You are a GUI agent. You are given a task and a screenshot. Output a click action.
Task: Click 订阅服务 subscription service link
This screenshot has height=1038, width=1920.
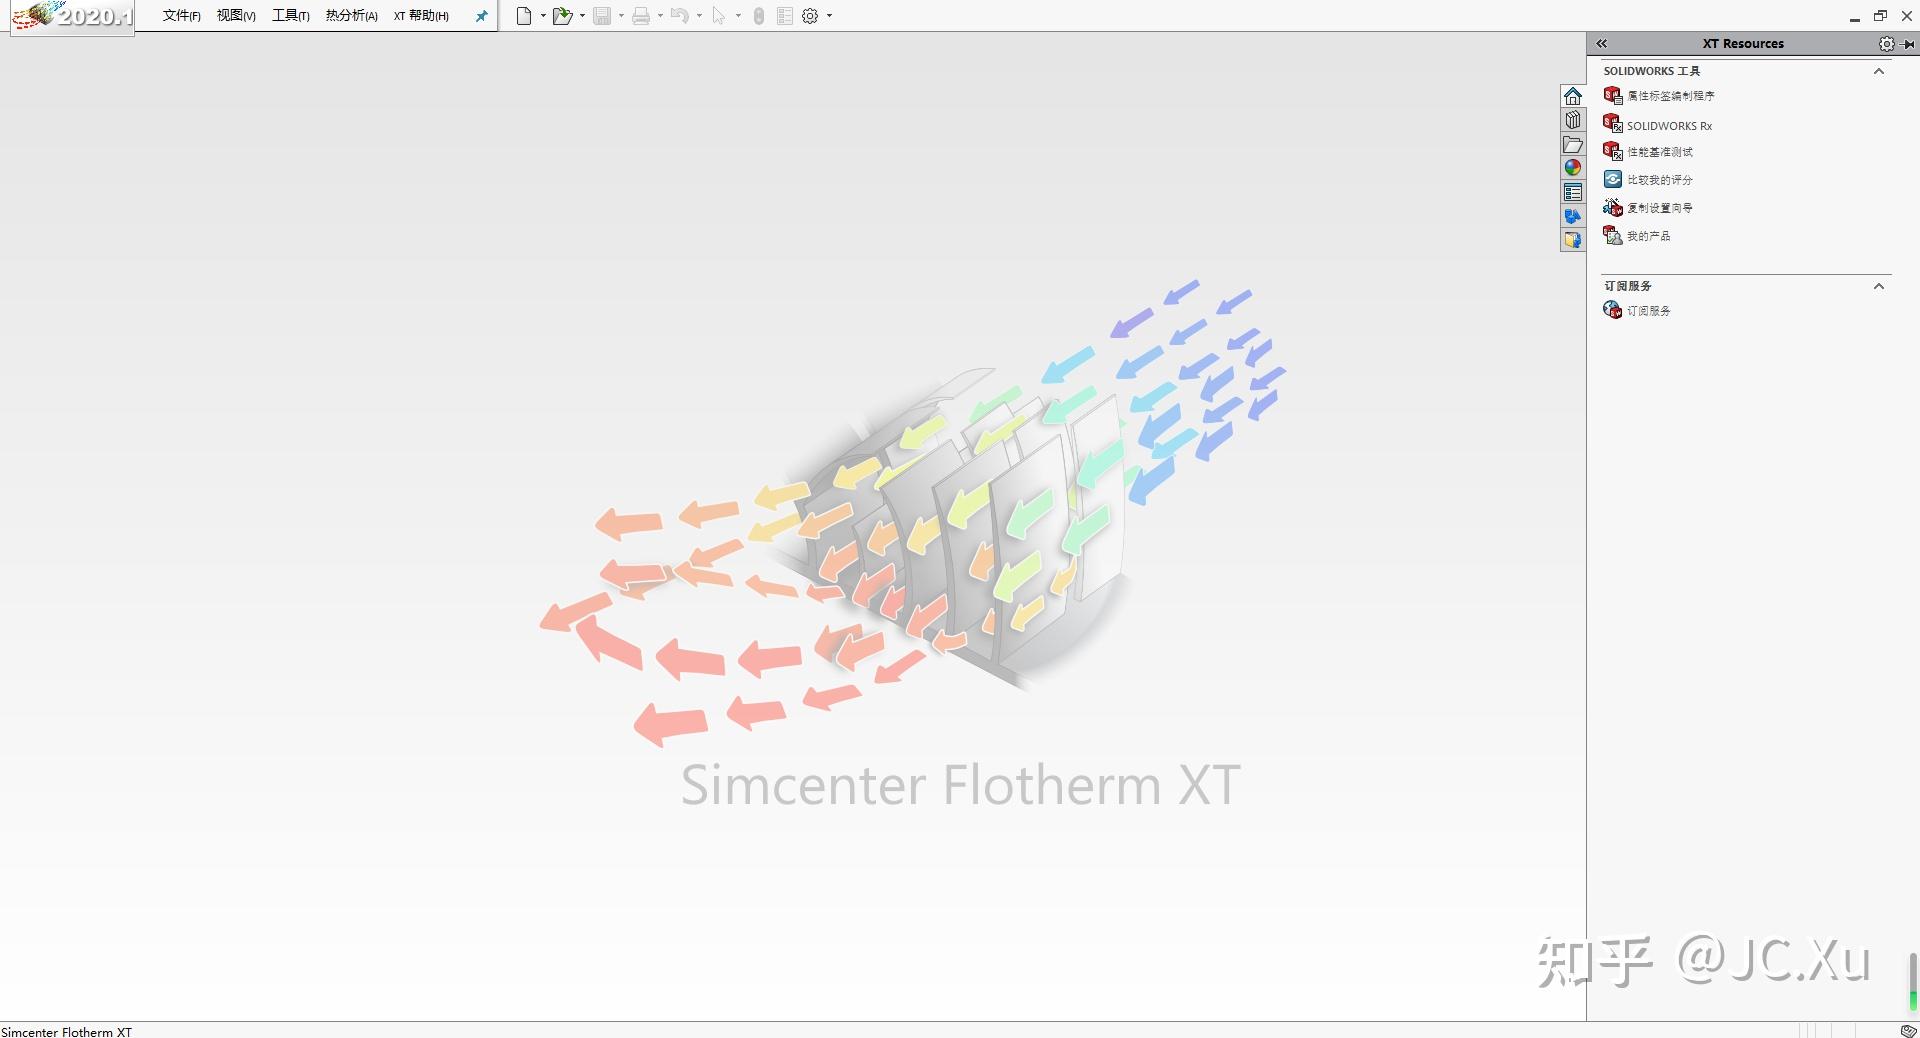[x=1647, y=310]
